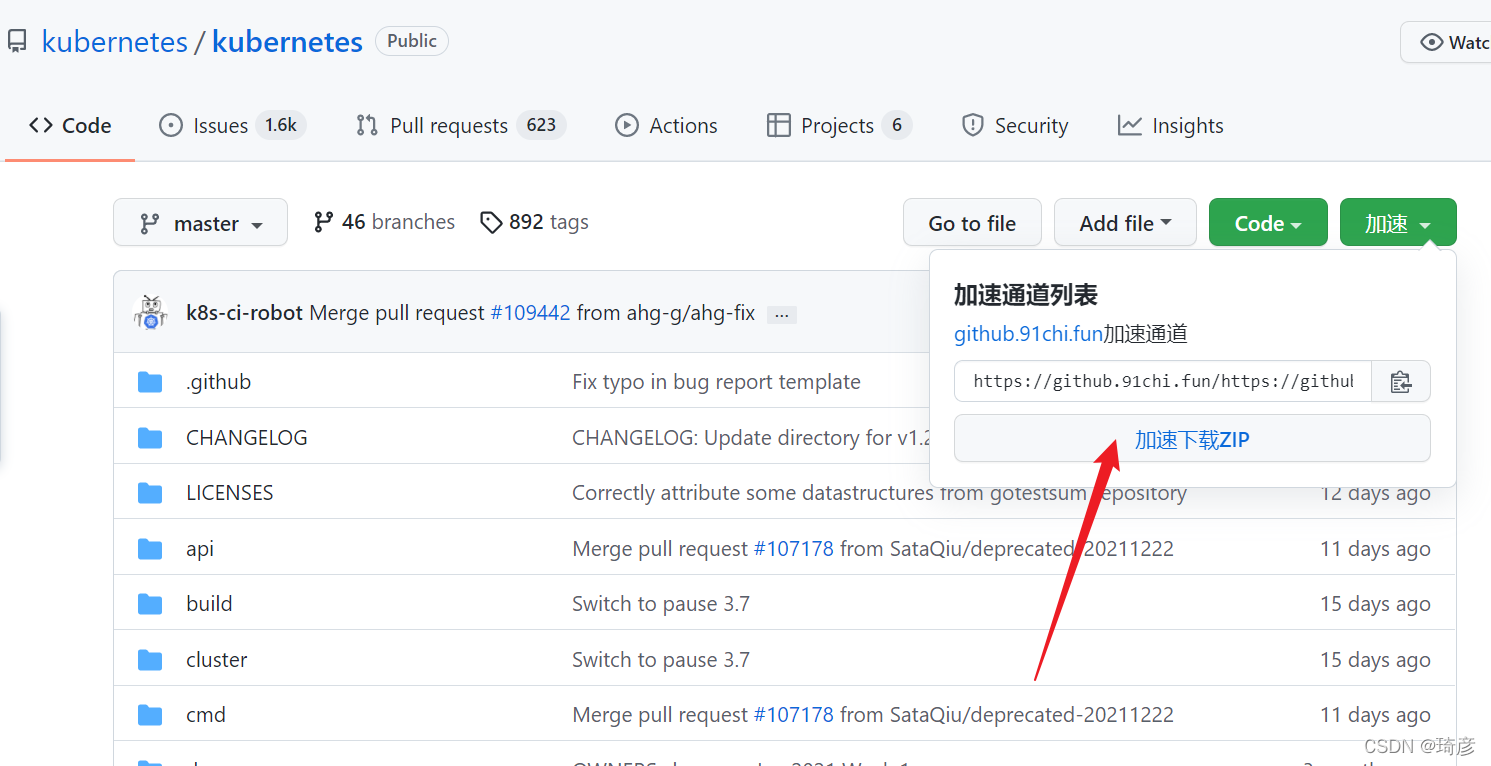Toggle the 加速 dropdown button
This screenshot has height=766, width=1491.
coord(1398,222)
